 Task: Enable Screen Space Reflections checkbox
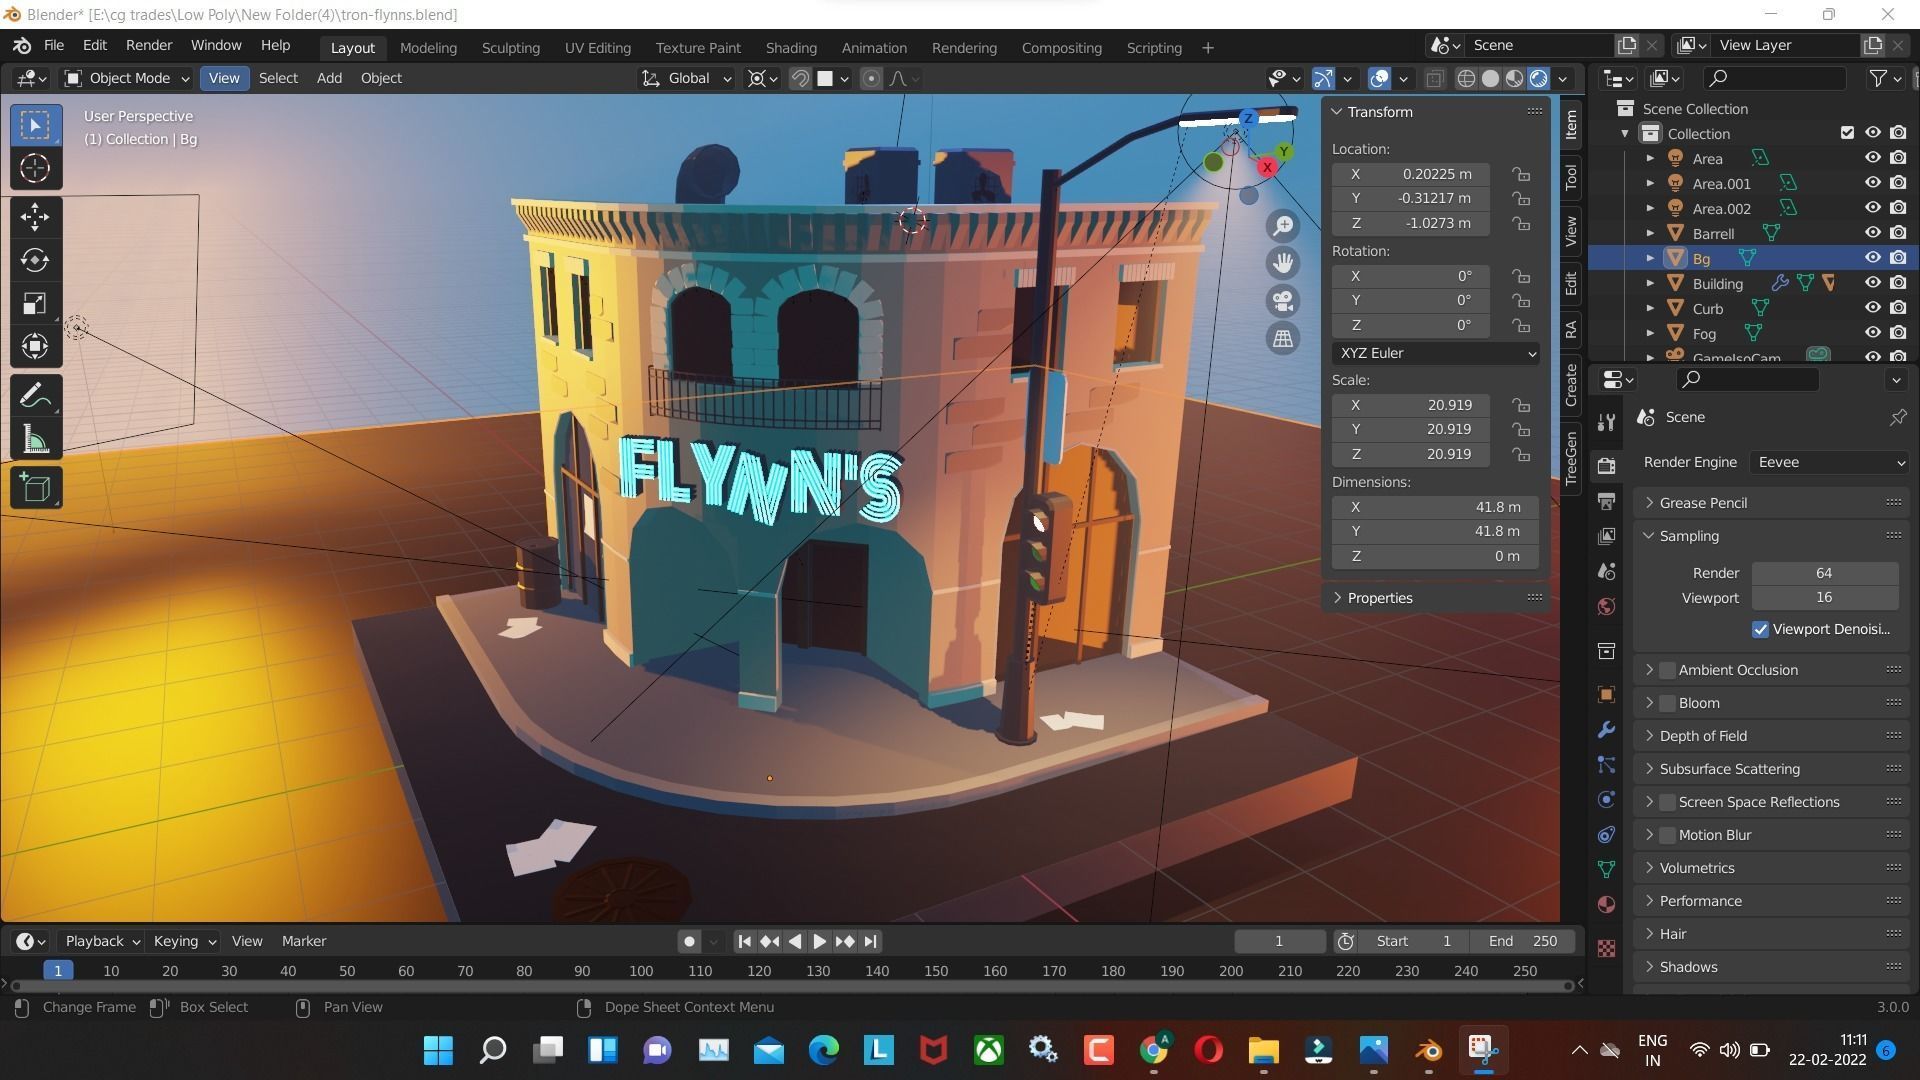1667,802
